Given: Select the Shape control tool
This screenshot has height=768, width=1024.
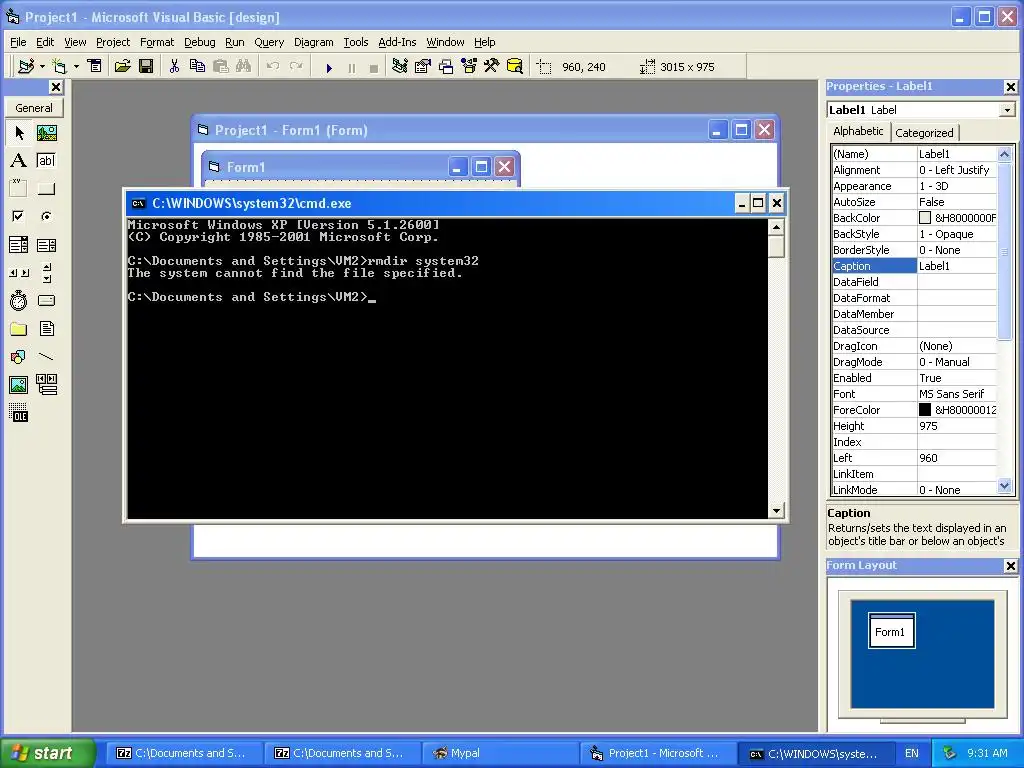Looking at the screenshot, I should [x=19, y=357].
